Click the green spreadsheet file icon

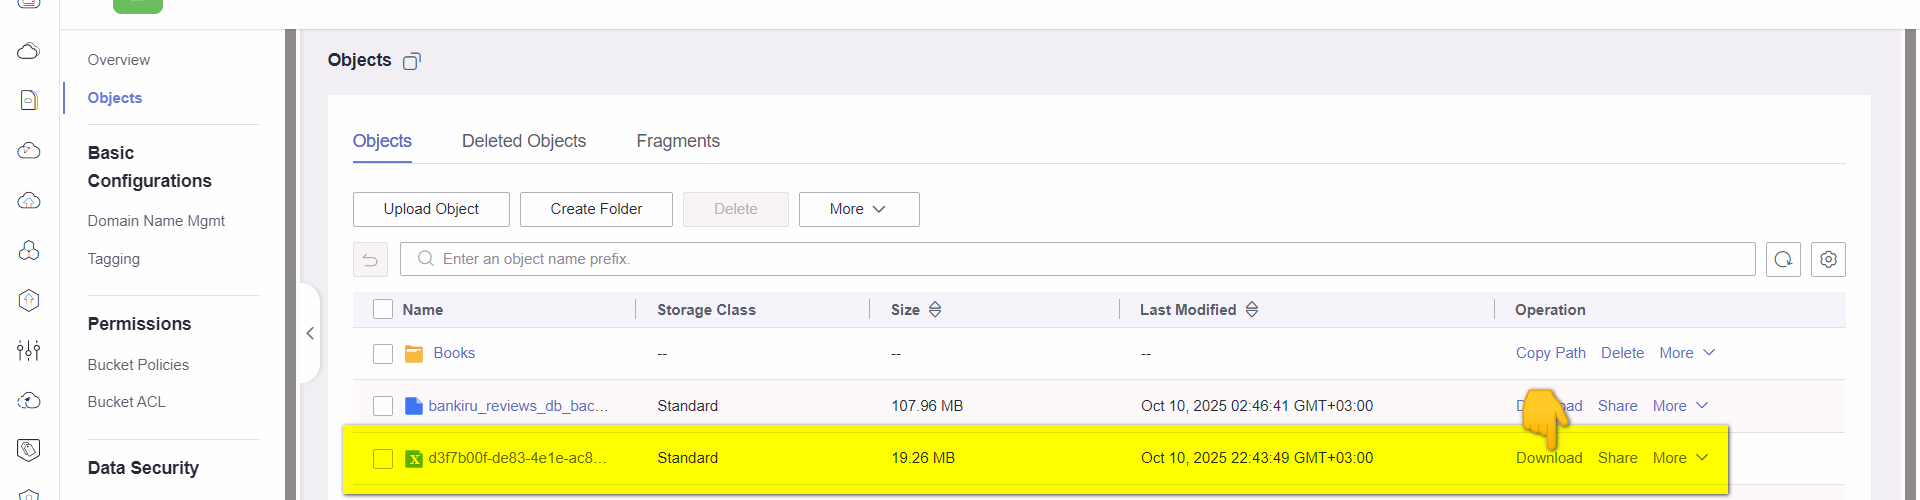tap(413, 459)
